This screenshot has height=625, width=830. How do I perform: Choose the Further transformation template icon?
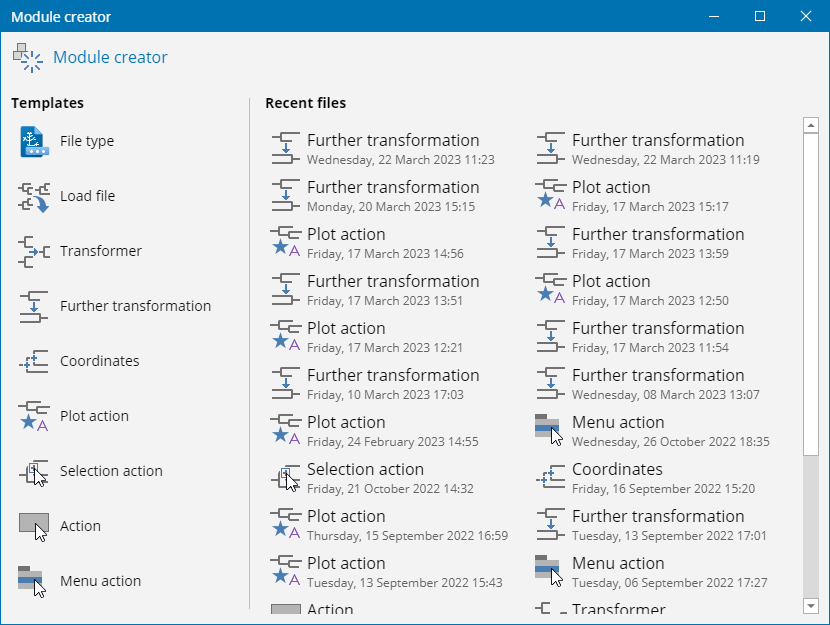coord(34,307)
